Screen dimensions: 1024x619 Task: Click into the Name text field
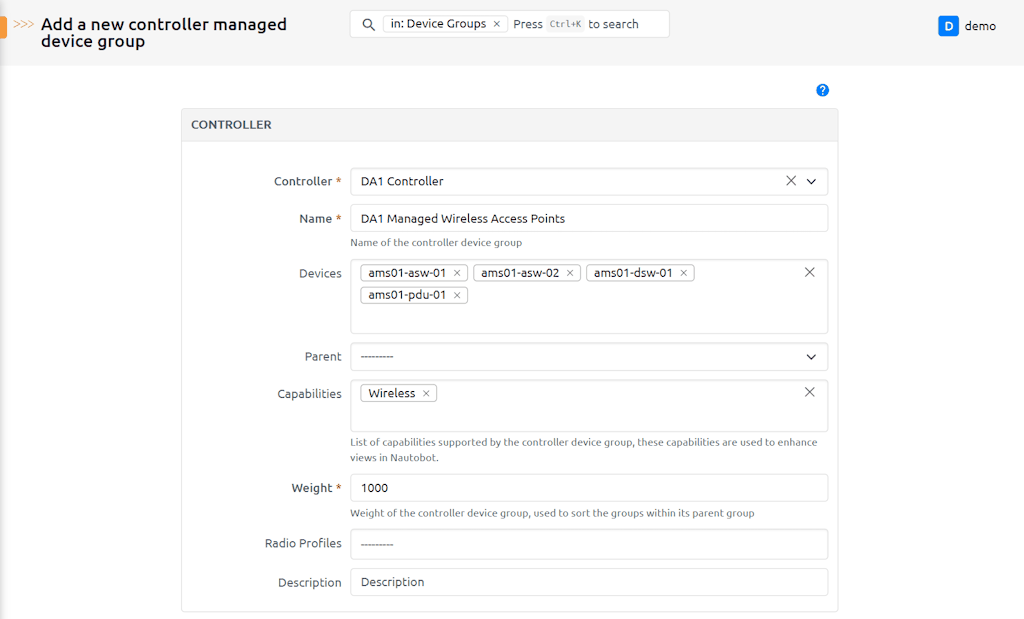(588, 218)
